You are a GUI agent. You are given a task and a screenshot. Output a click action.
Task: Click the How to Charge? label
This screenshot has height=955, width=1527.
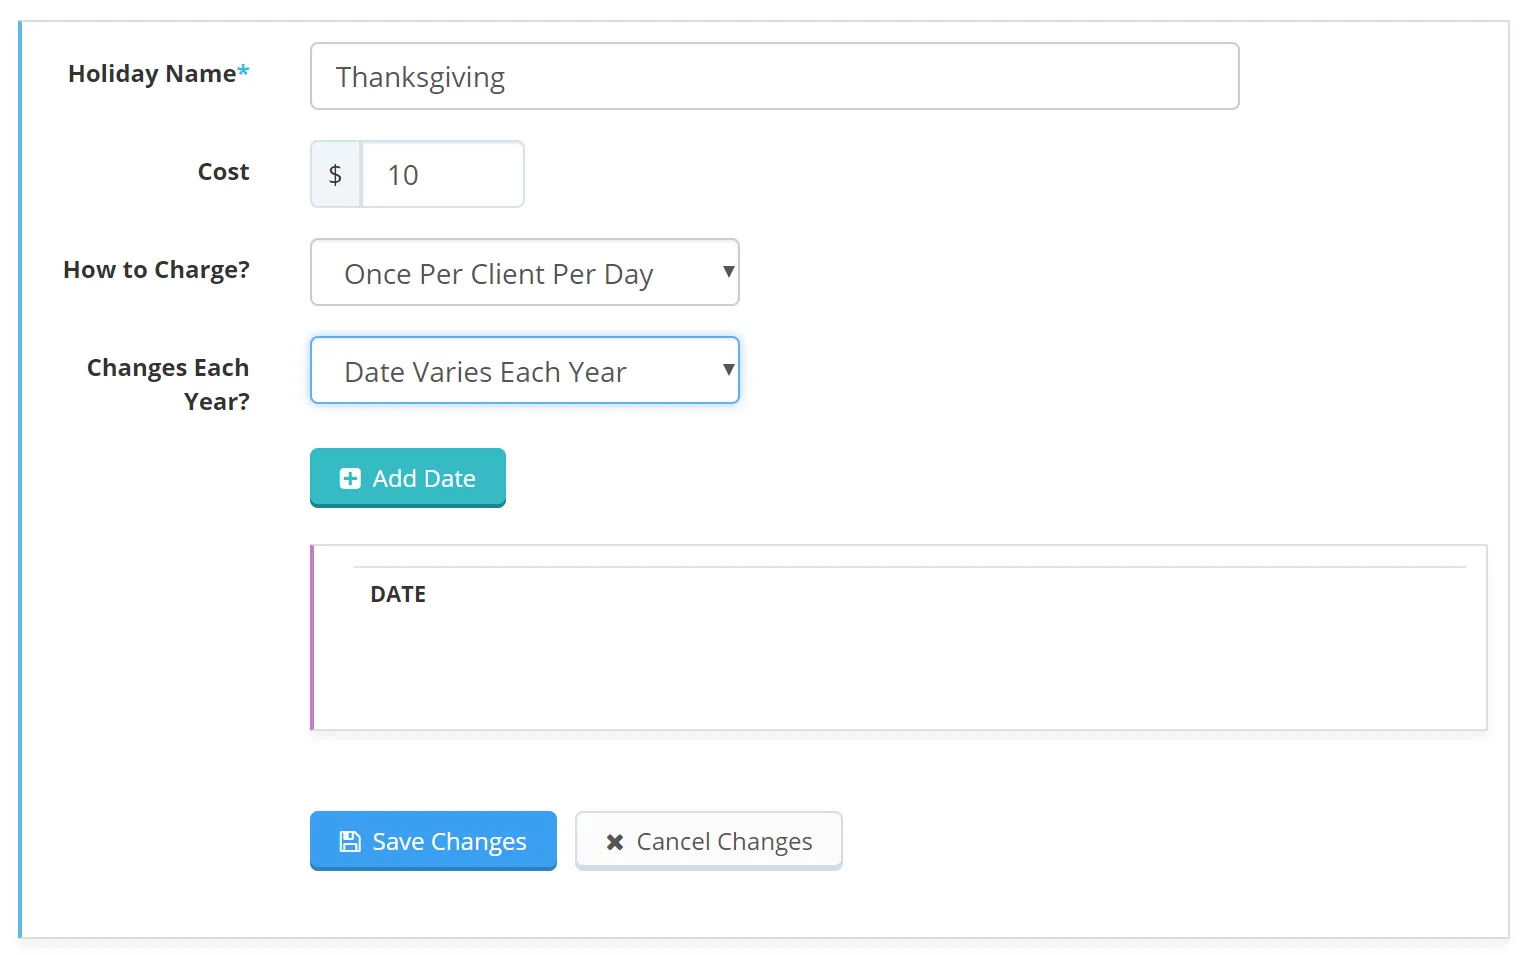click(156, 270)
